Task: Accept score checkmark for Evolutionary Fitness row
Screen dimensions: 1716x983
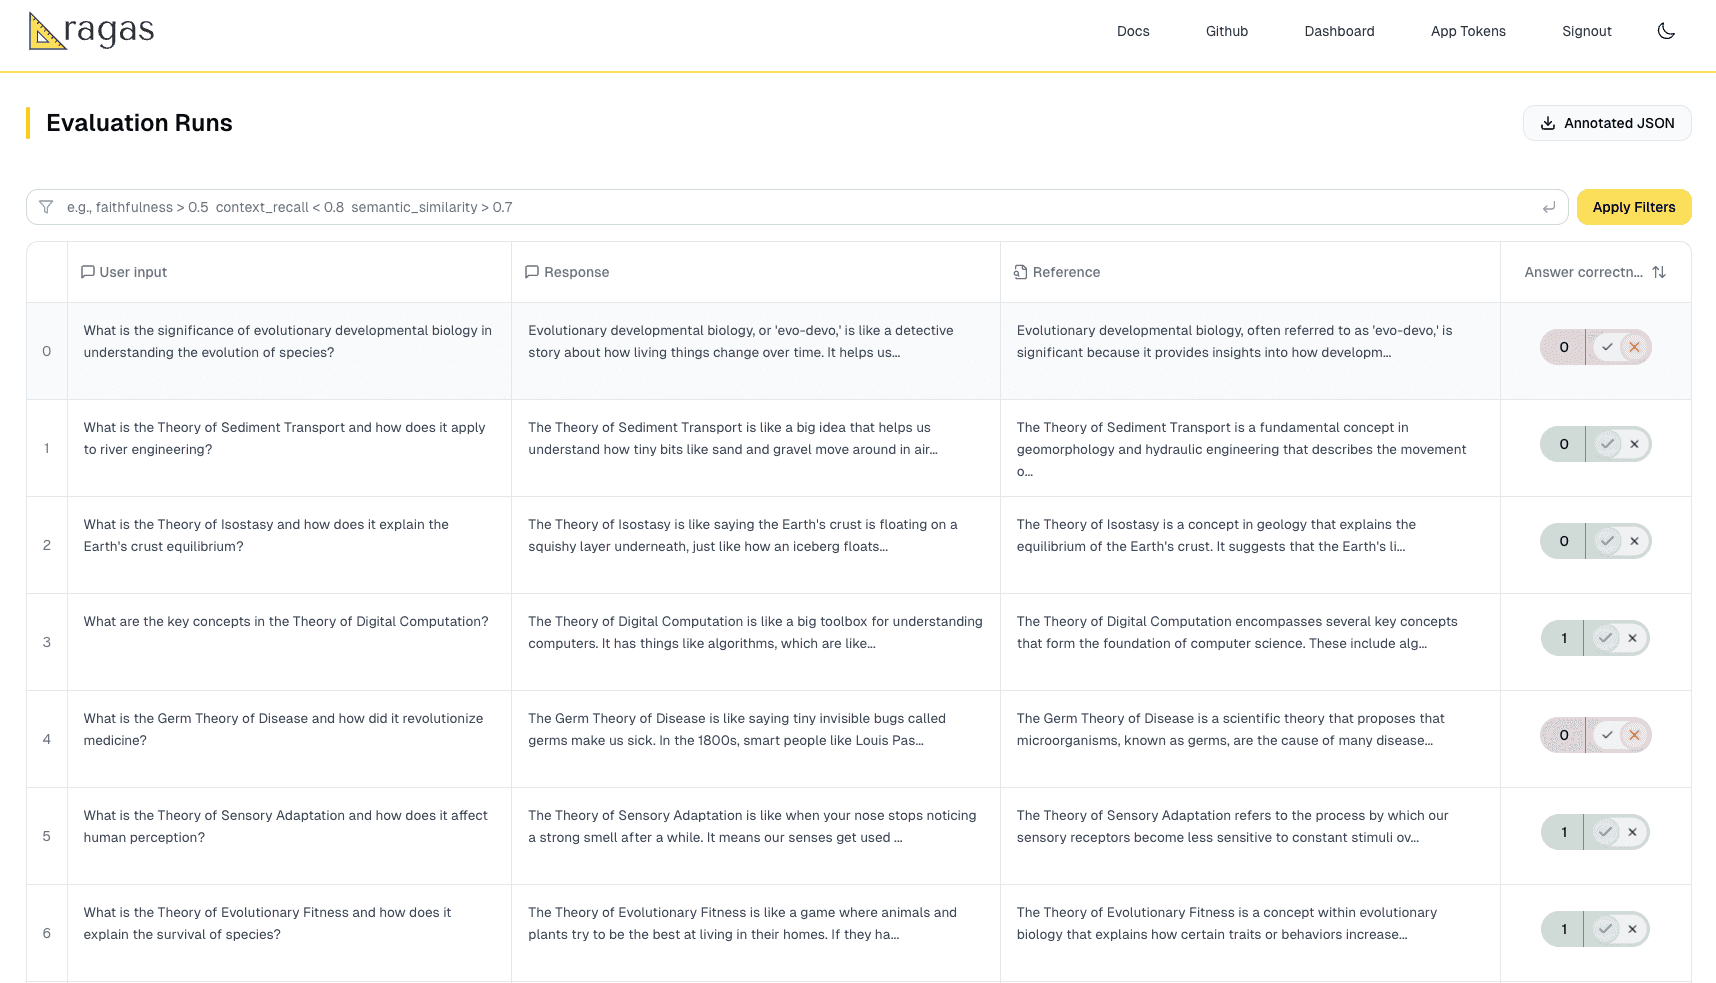Action: pyautogui.click(x=1605, y=929)
